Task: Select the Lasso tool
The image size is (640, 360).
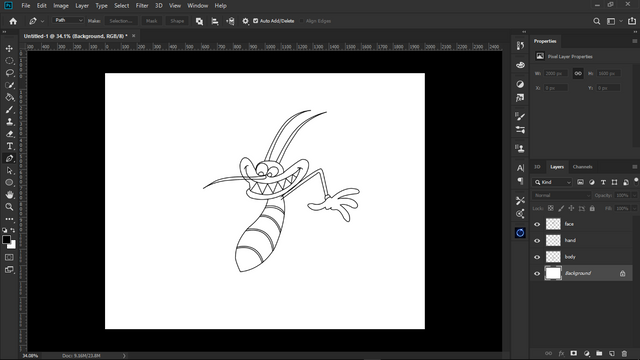Action: [x=9, y=73]
